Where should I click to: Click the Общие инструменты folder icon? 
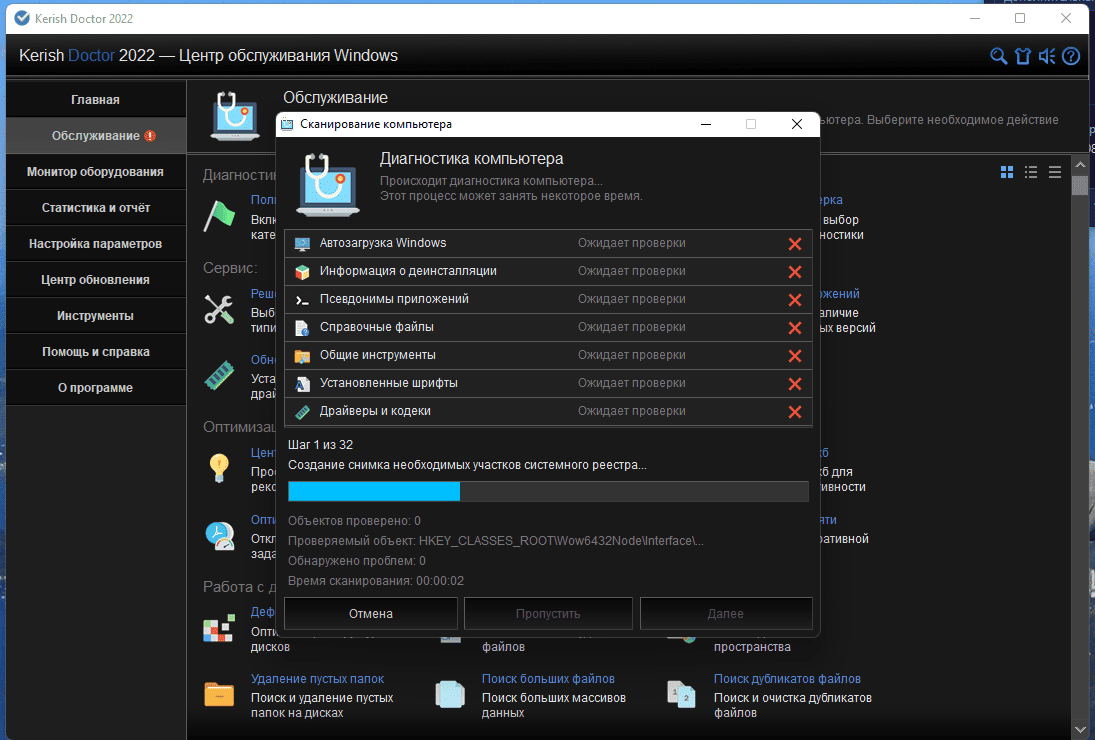[x=302, y=355]
